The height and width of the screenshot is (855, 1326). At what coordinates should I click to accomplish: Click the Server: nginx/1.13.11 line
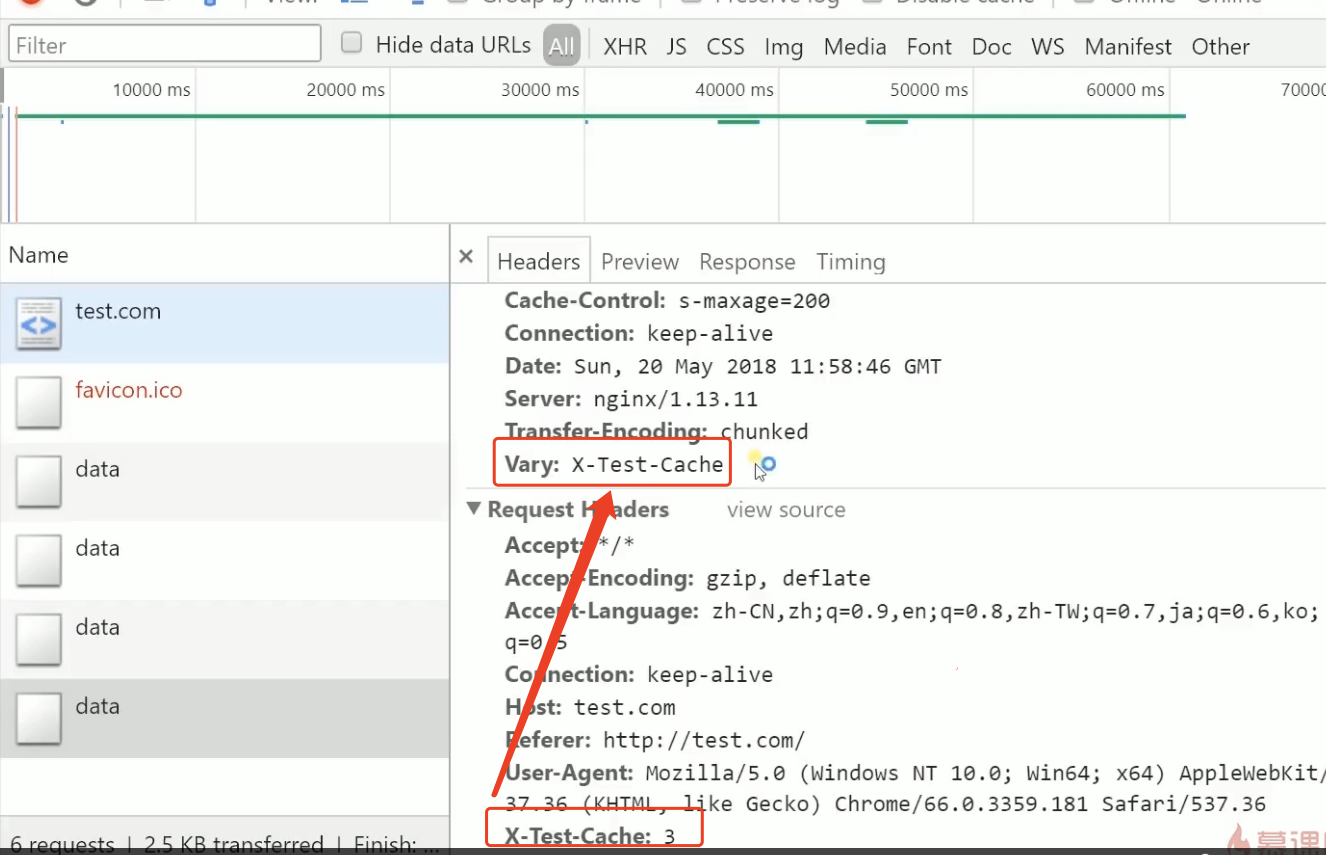631,399
